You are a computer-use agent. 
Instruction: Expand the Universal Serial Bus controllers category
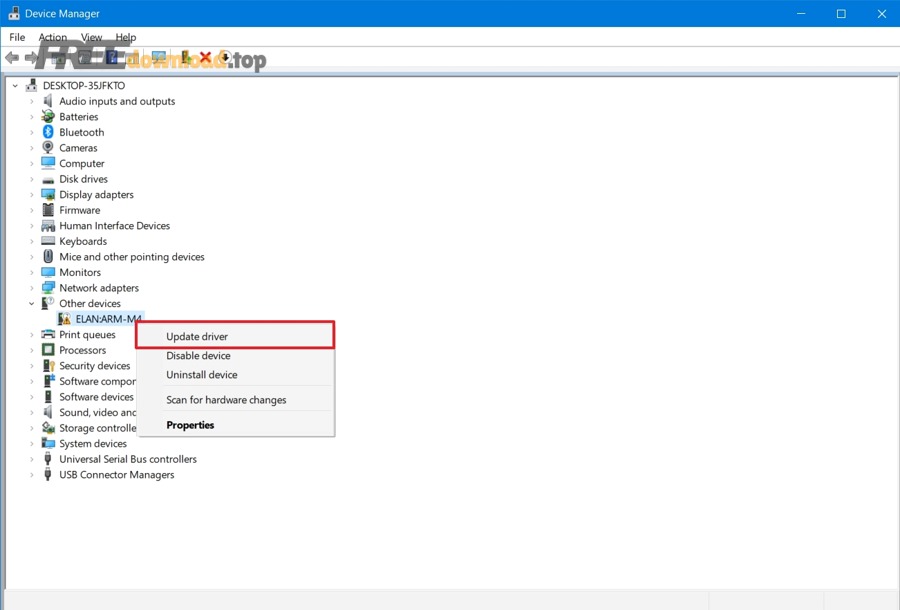click(x=32, y=459)
